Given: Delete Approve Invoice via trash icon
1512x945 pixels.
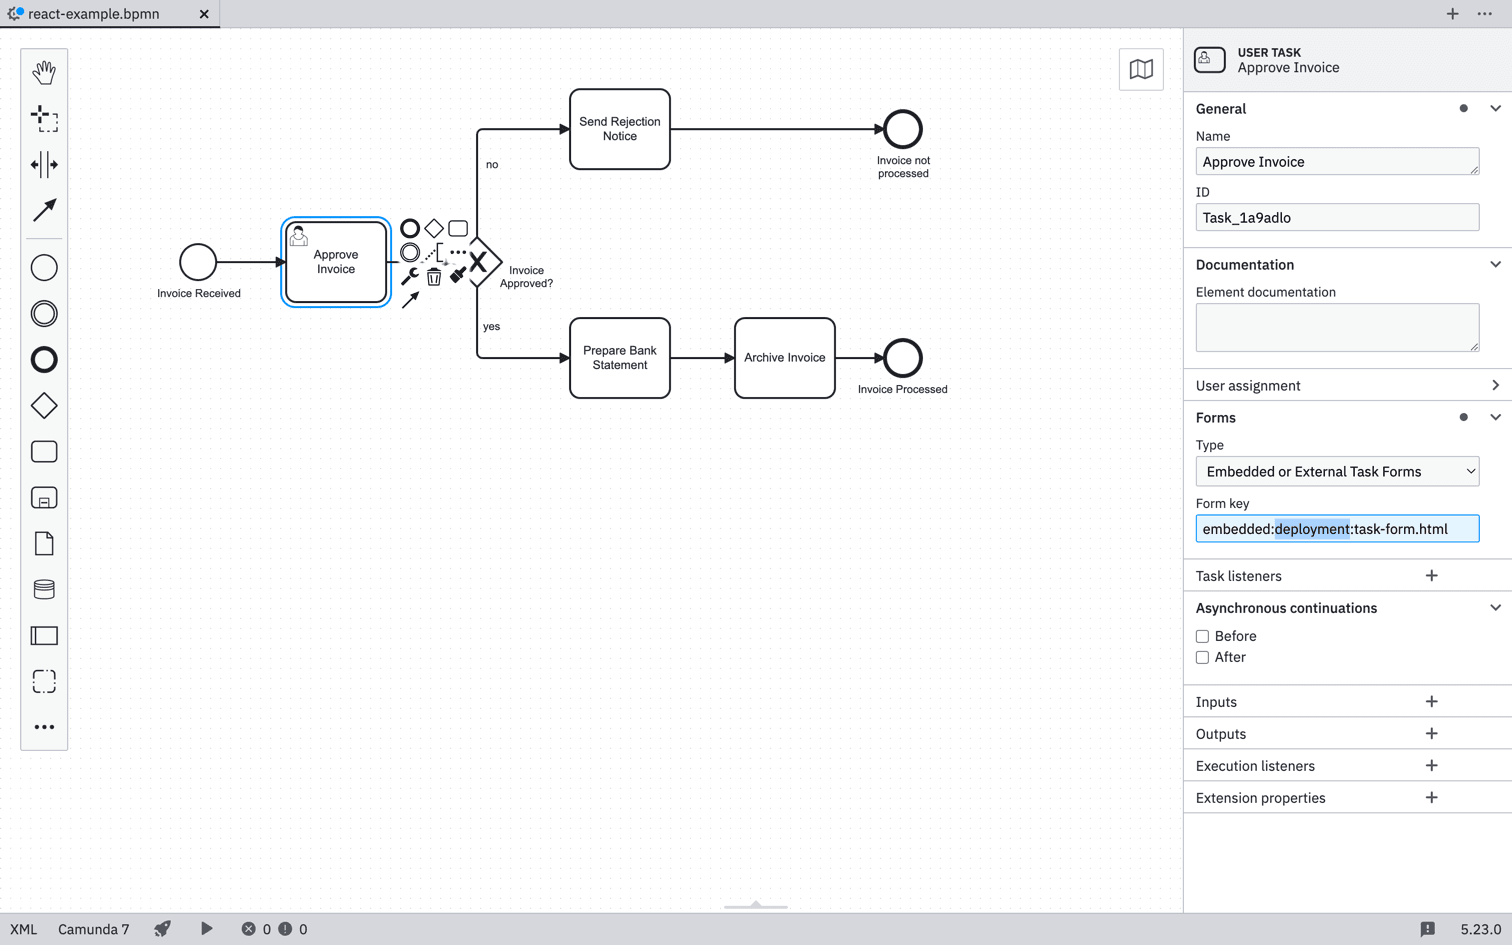Looking at the screenshot, I should tap(433, 277).
